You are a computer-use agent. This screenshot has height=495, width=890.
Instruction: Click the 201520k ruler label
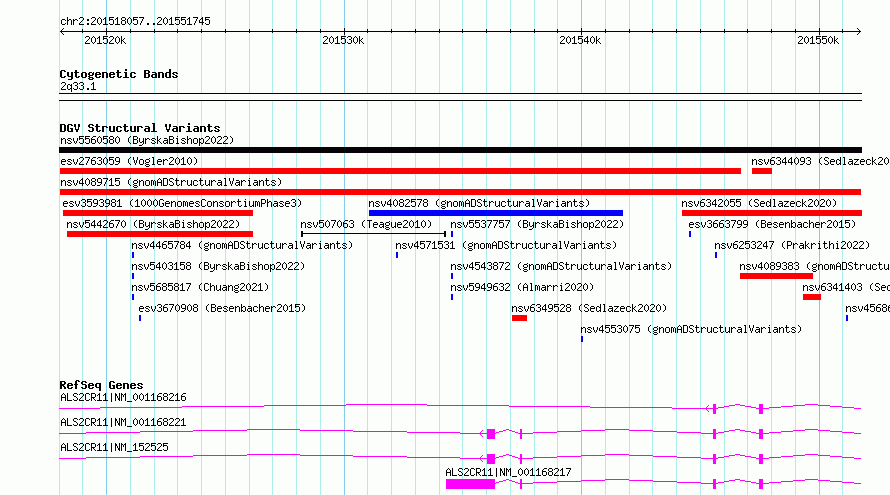(x=105, y=40)
